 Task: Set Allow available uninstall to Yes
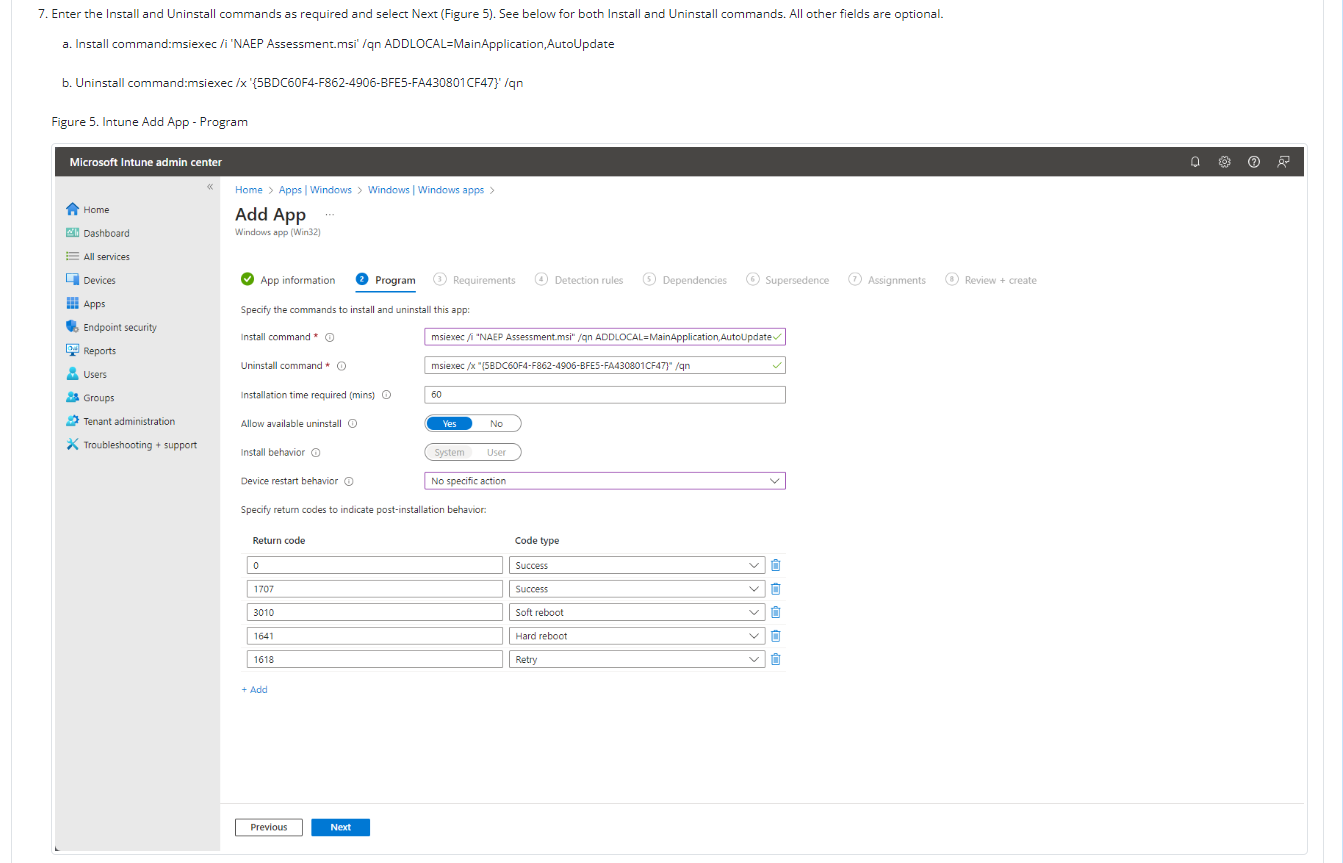click(449, 424)
